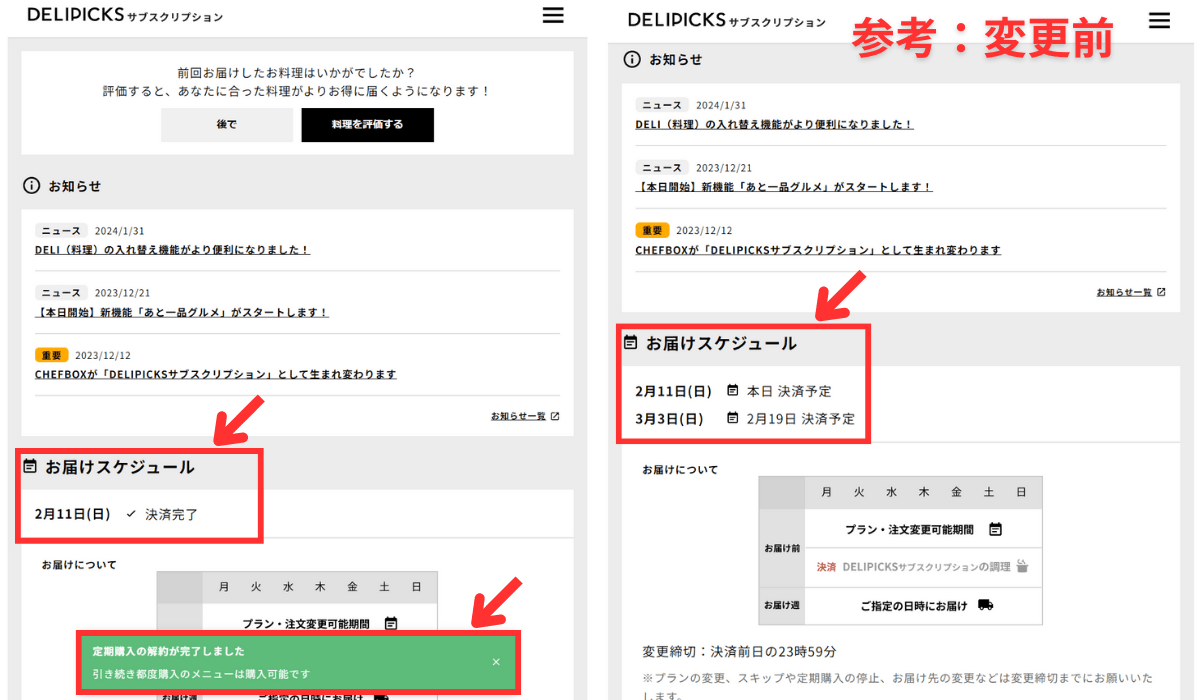Click external-link icon of right お知らせ一覧

(x=1161, y=292)
